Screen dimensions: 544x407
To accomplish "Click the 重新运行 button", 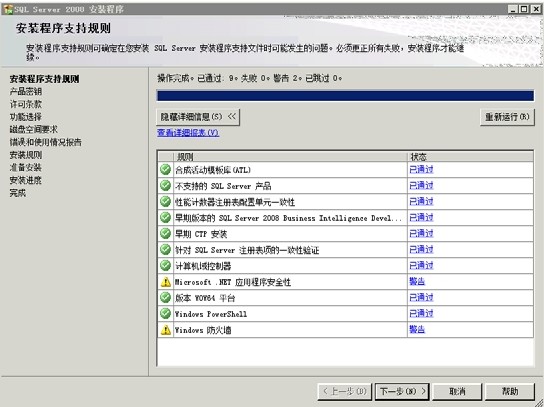I will 507,117.
